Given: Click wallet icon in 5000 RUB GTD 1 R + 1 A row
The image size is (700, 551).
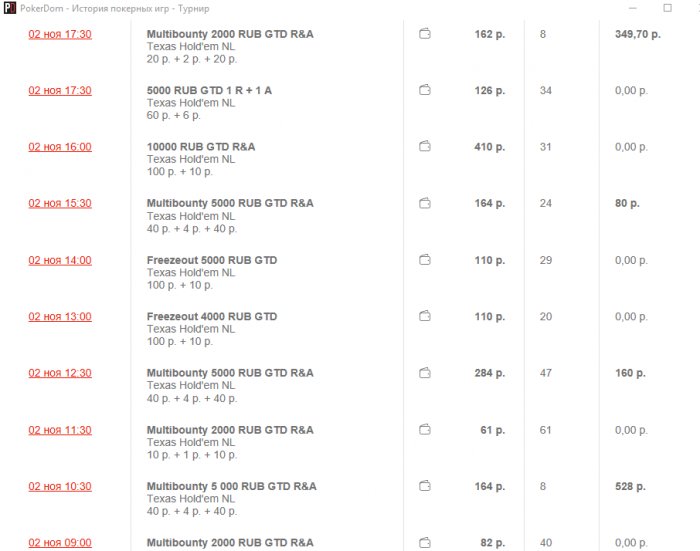Looking at the screenshot, I should pos(424,91).
